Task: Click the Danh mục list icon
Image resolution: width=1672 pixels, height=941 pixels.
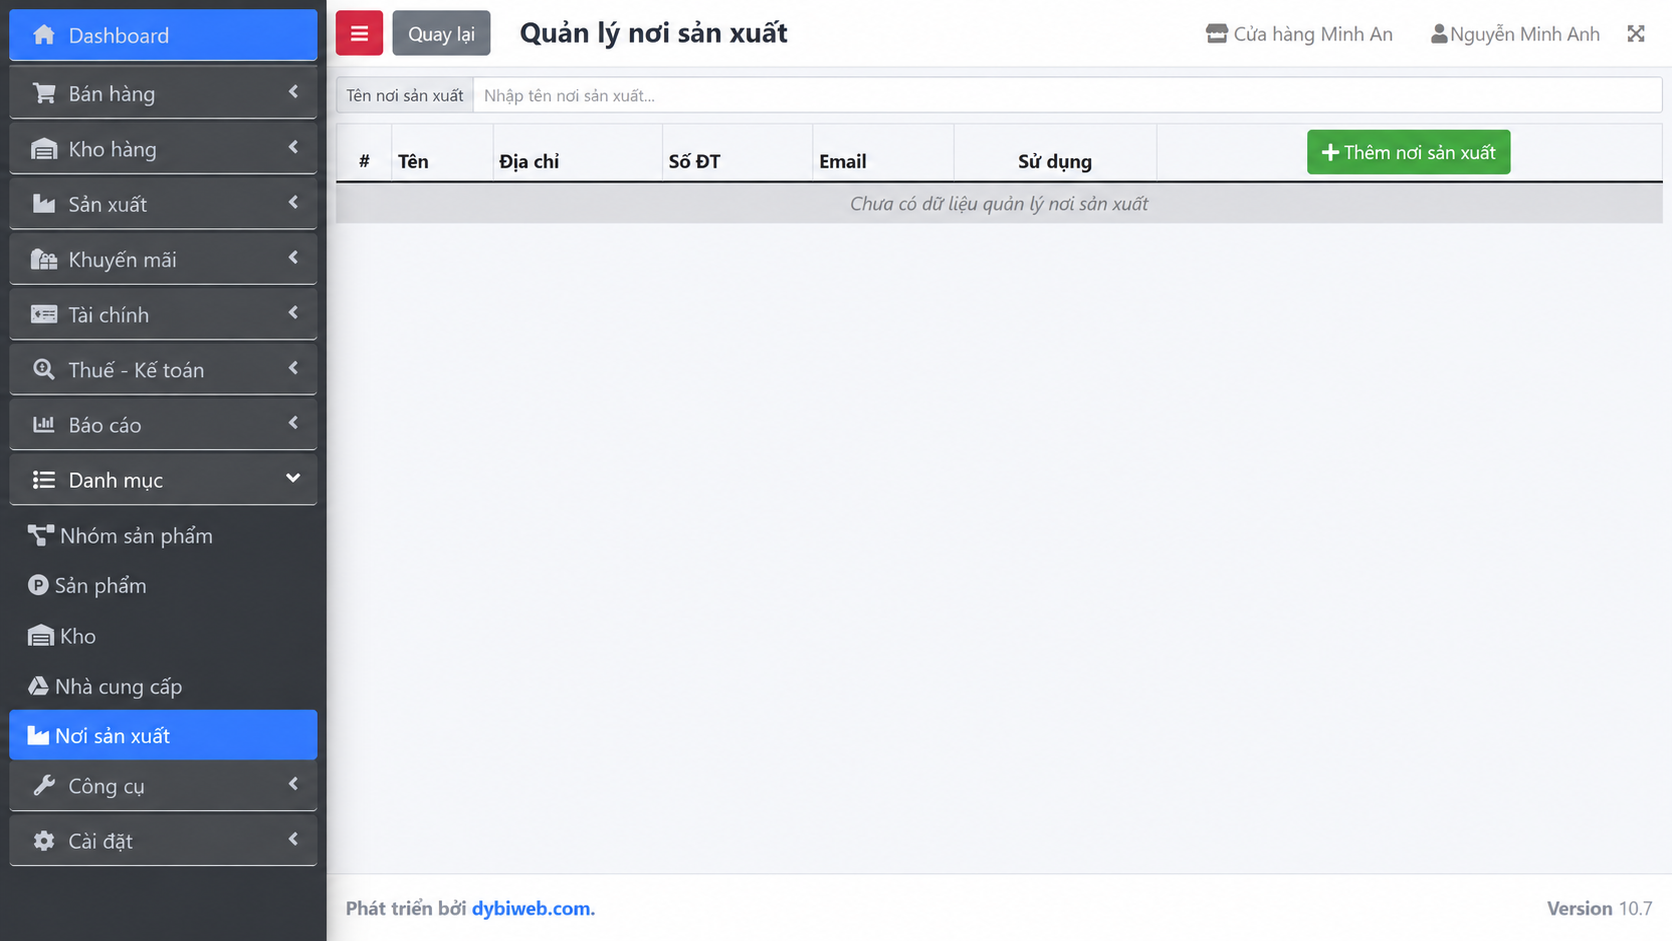Action: 44,480
